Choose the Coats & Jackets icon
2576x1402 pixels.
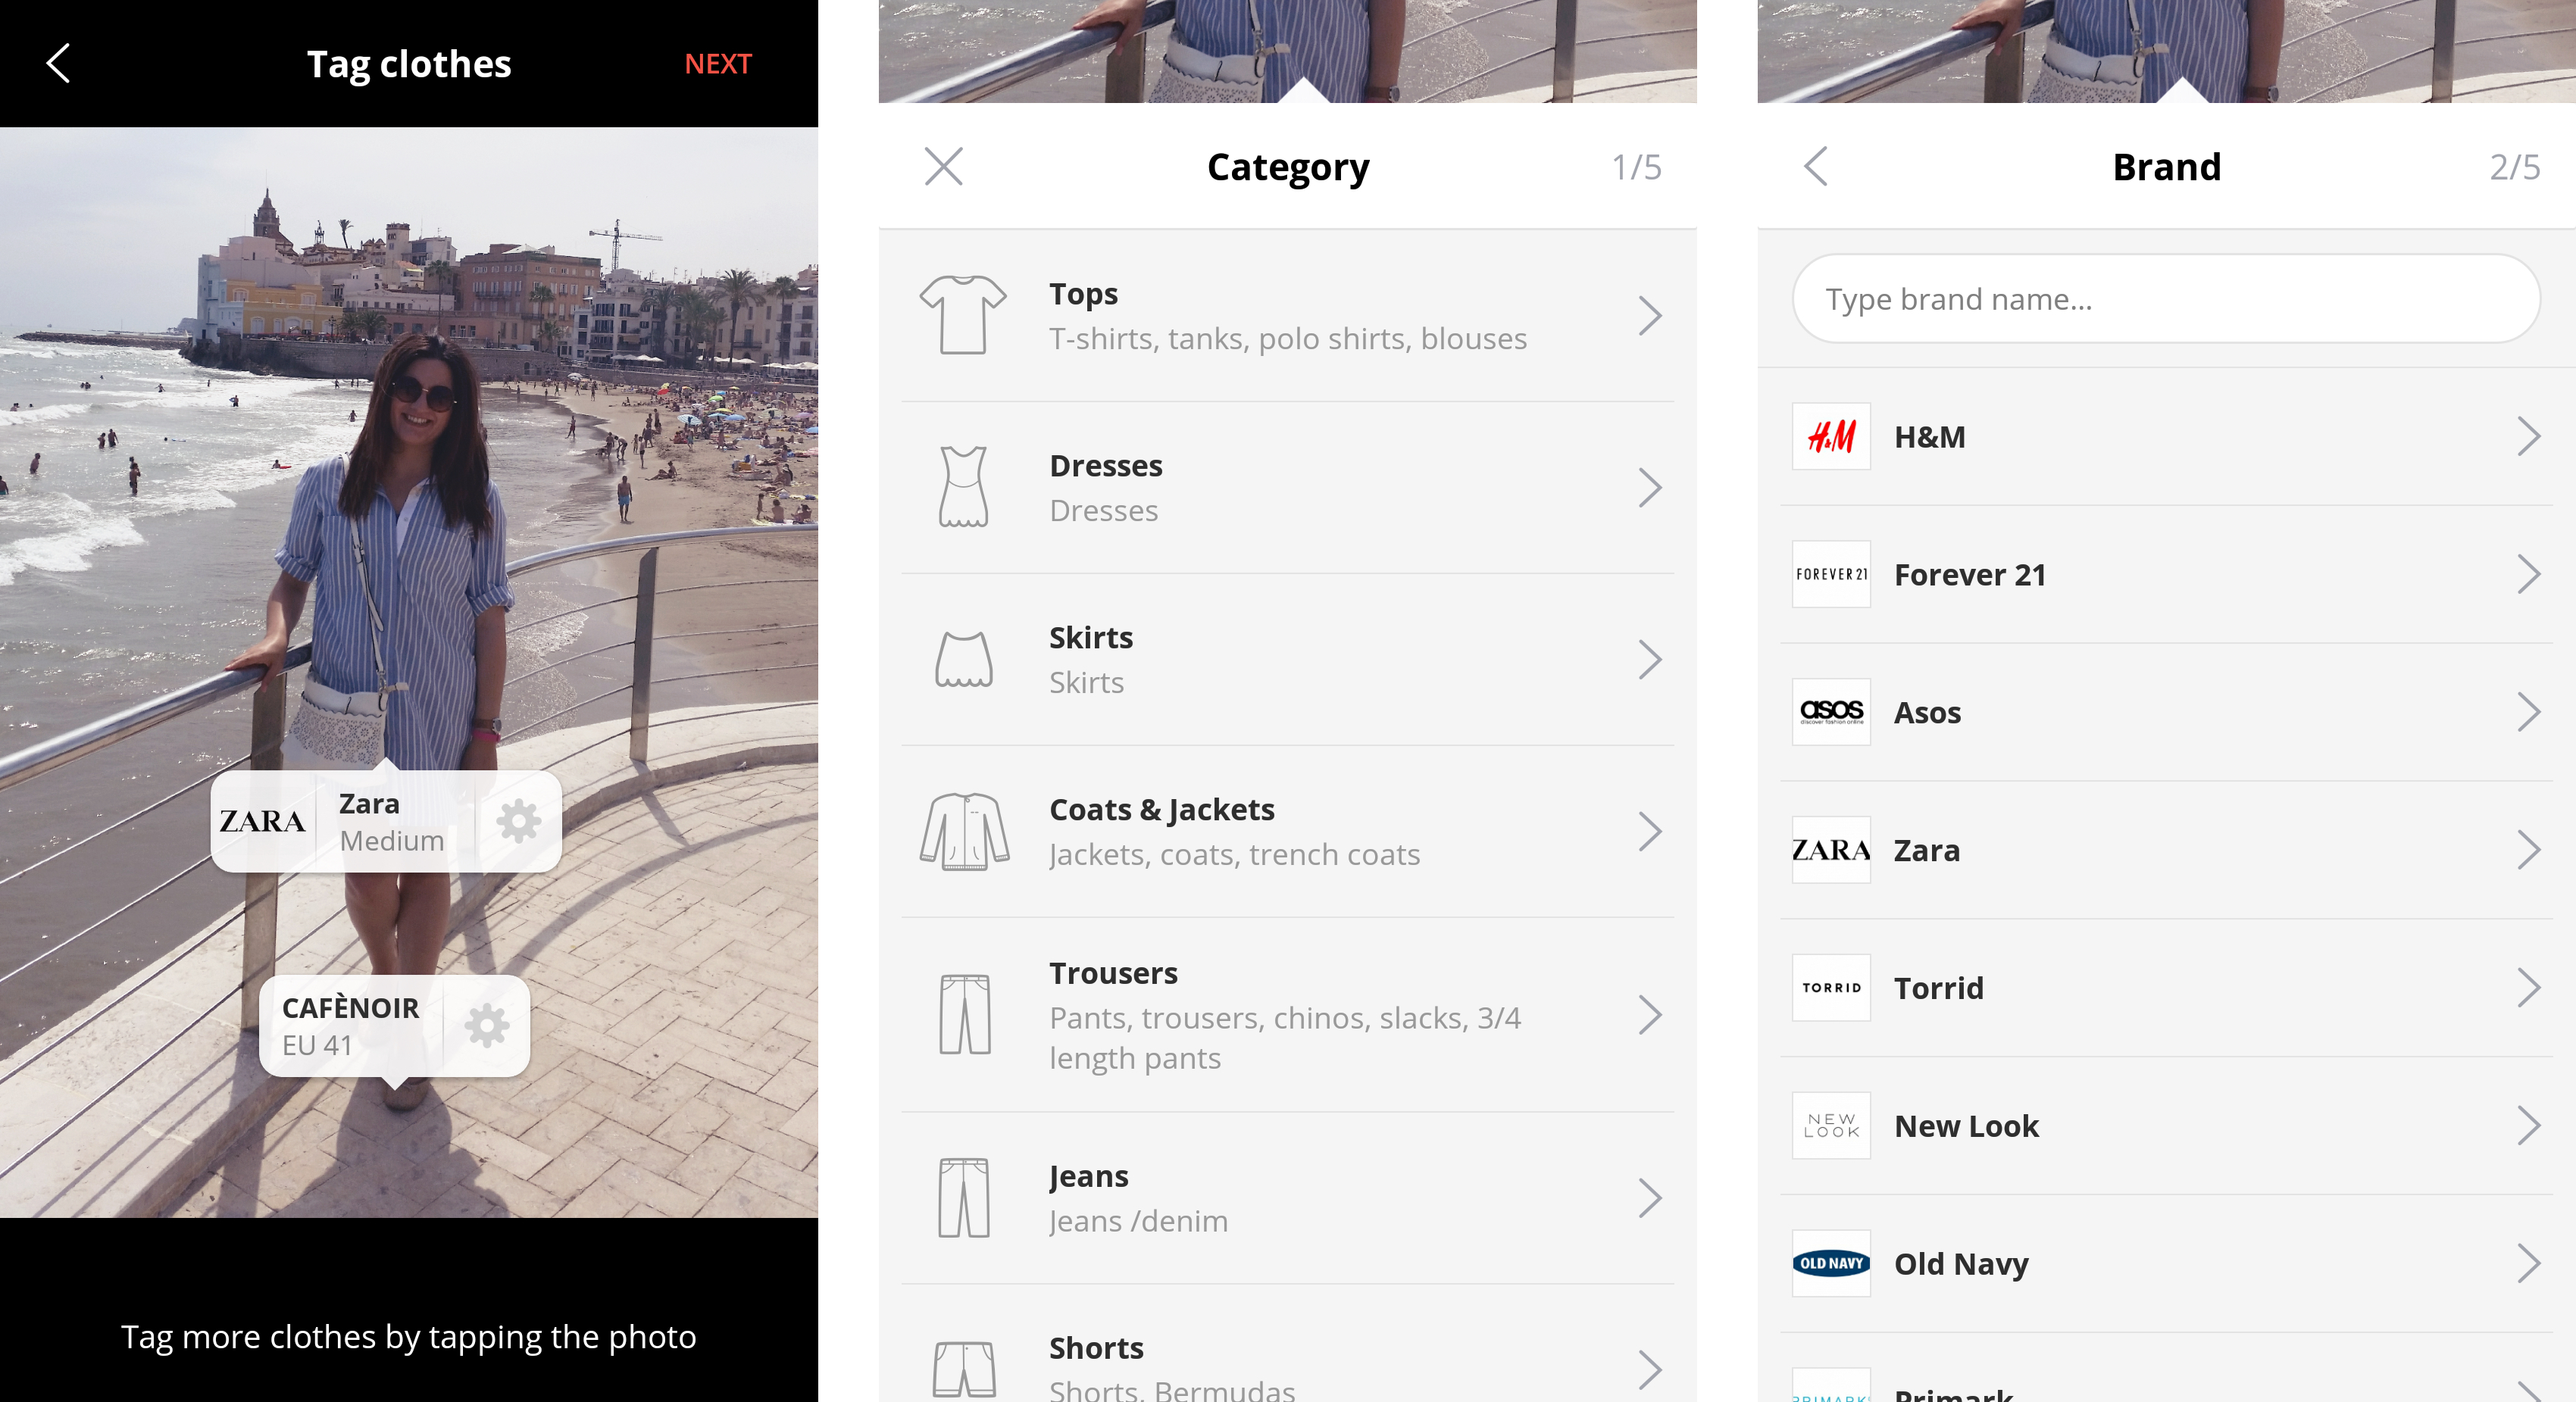pyautogui.click(x=963, y=831)
